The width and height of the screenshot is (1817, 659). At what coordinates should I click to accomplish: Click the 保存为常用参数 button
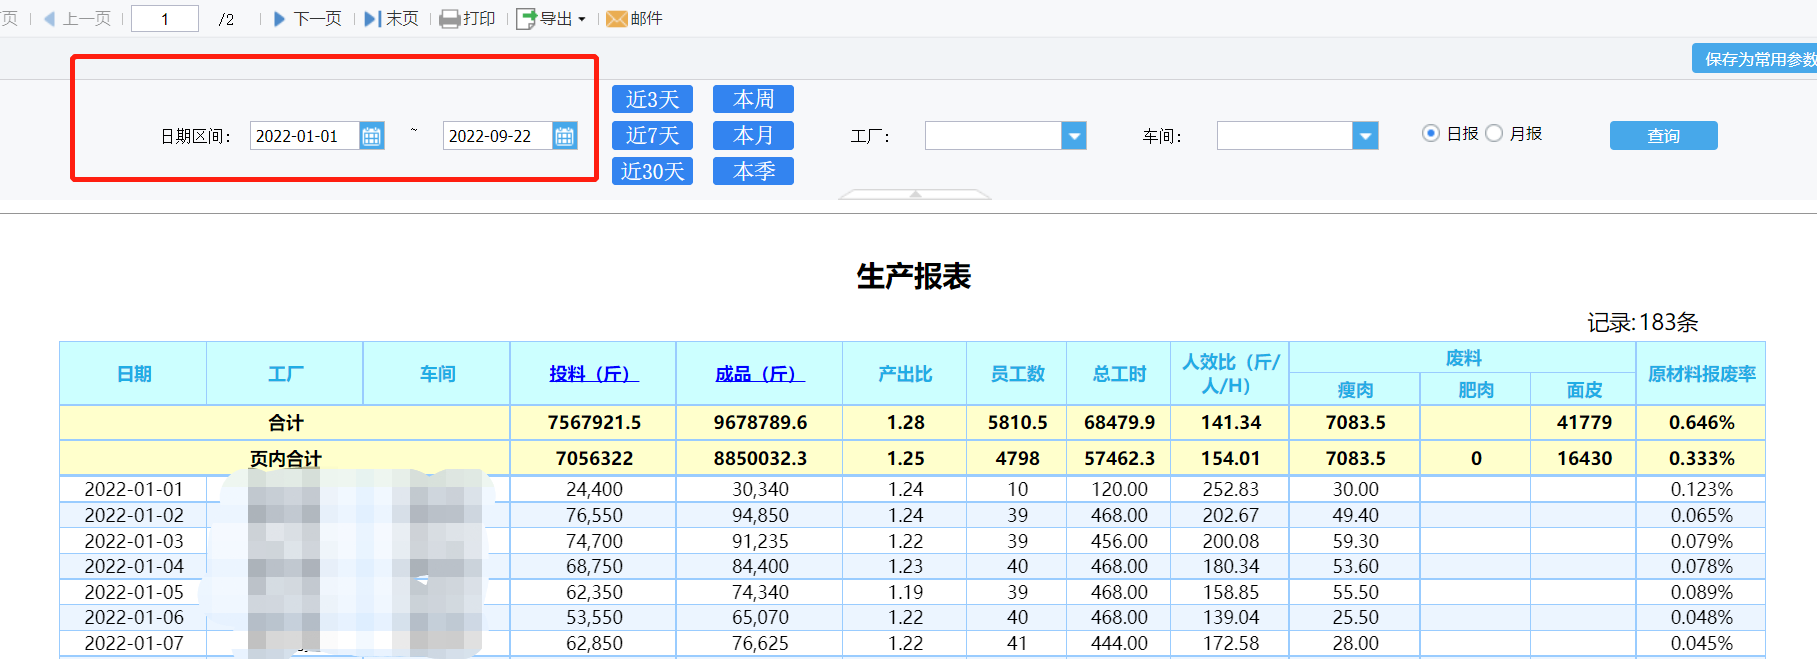[x=1754, y=59]
